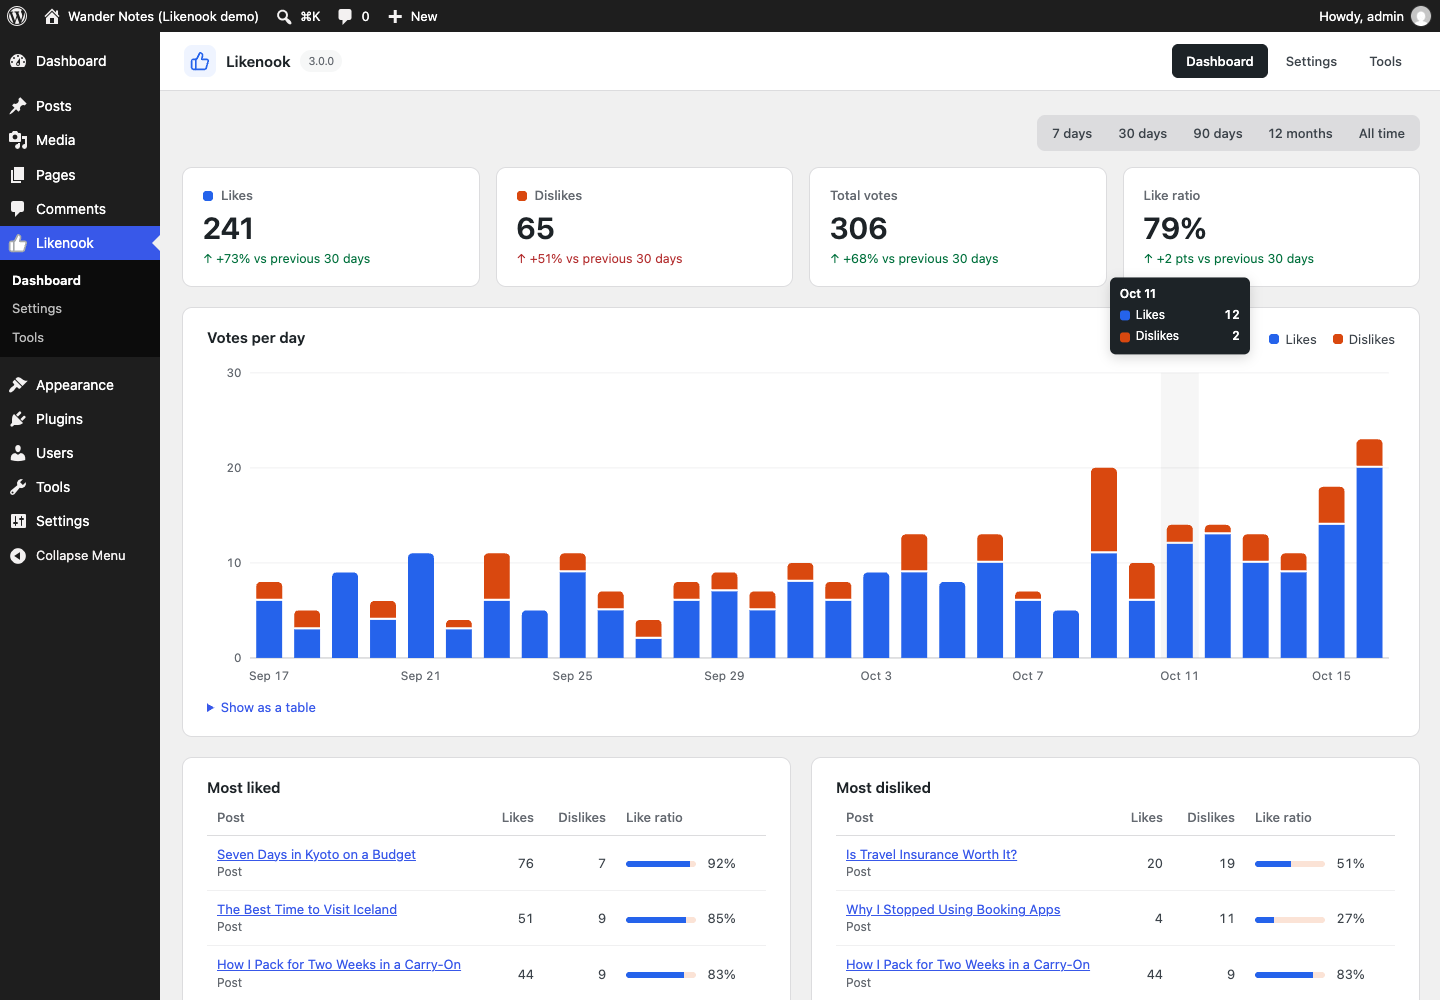
Task: Select the All time range
Action: pyautogui.click(x=1382, y=133)
